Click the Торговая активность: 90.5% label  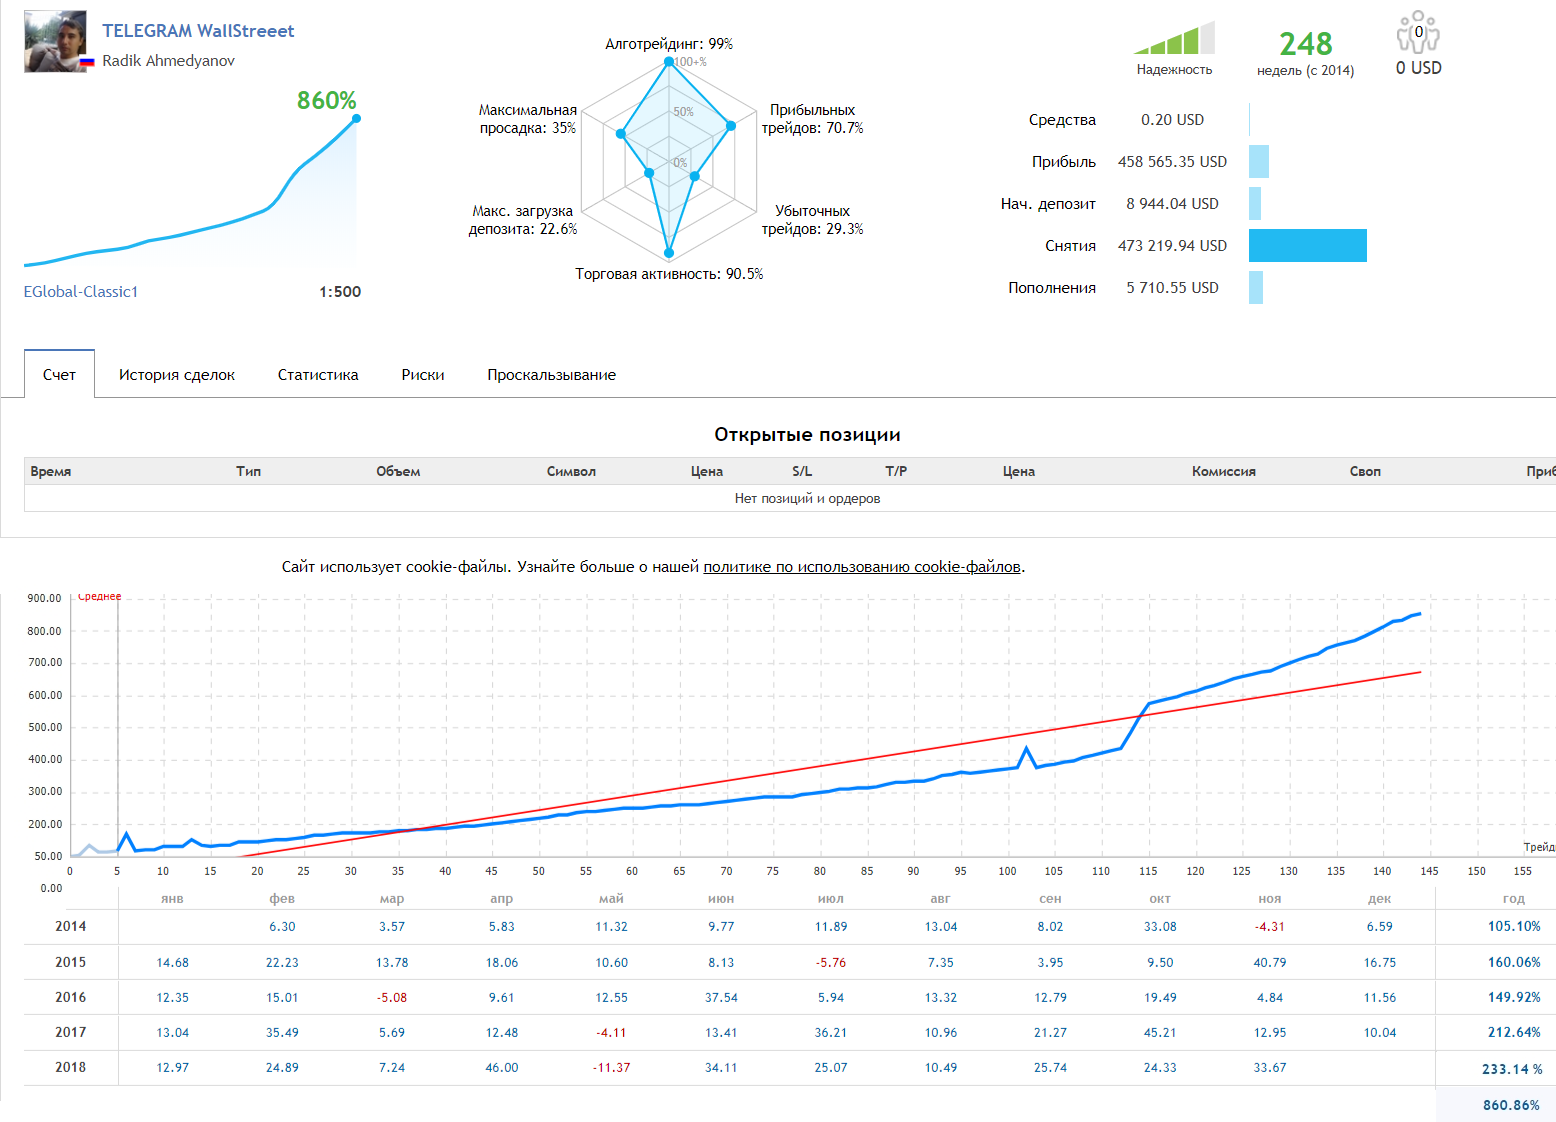click(x=669, y=274)
